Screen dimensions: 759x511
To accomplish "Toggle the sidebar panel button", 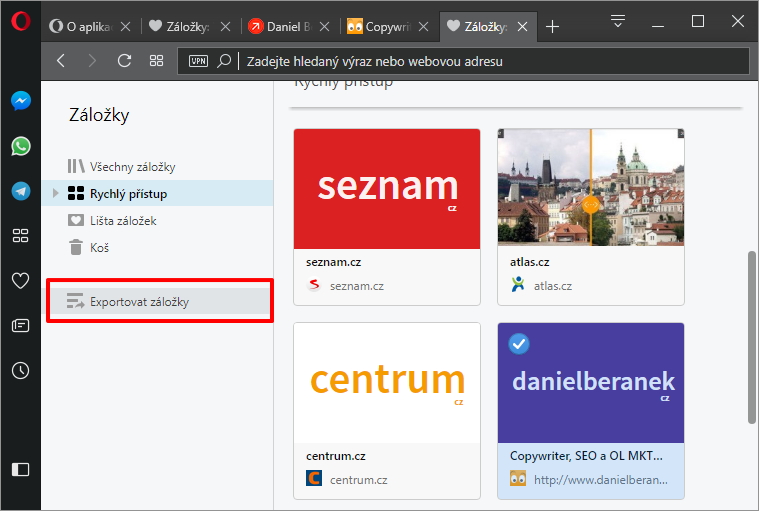I will (20, 469).
